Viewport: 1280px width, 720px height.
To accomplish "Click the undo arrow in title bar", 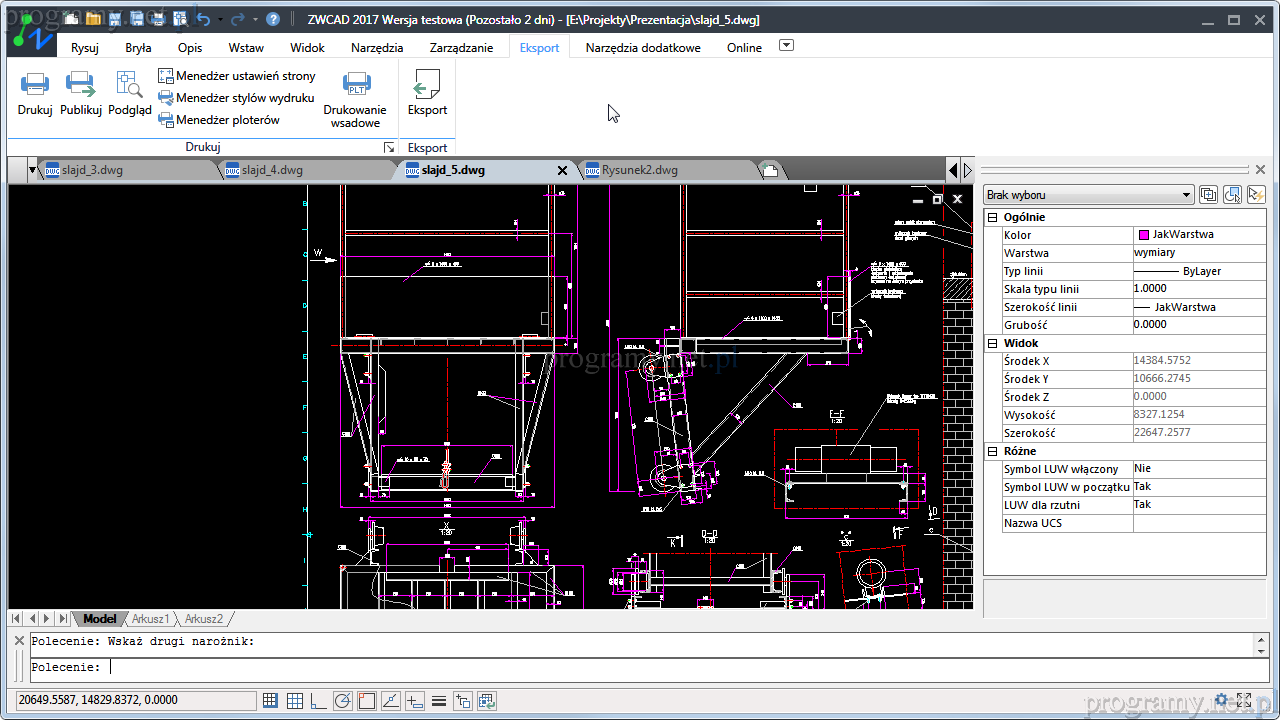I will [x=204, y=19].
